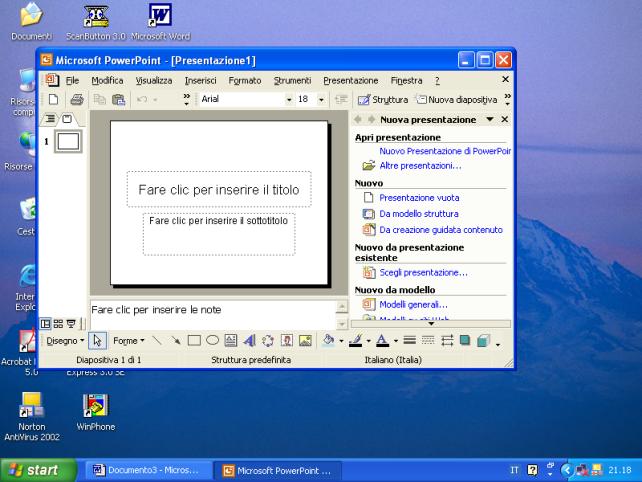The width and height of the screenshot is (642, 482).
Task: Click the Struttura toolbar button
Action: pyautogui.click(x=383, y=100)
